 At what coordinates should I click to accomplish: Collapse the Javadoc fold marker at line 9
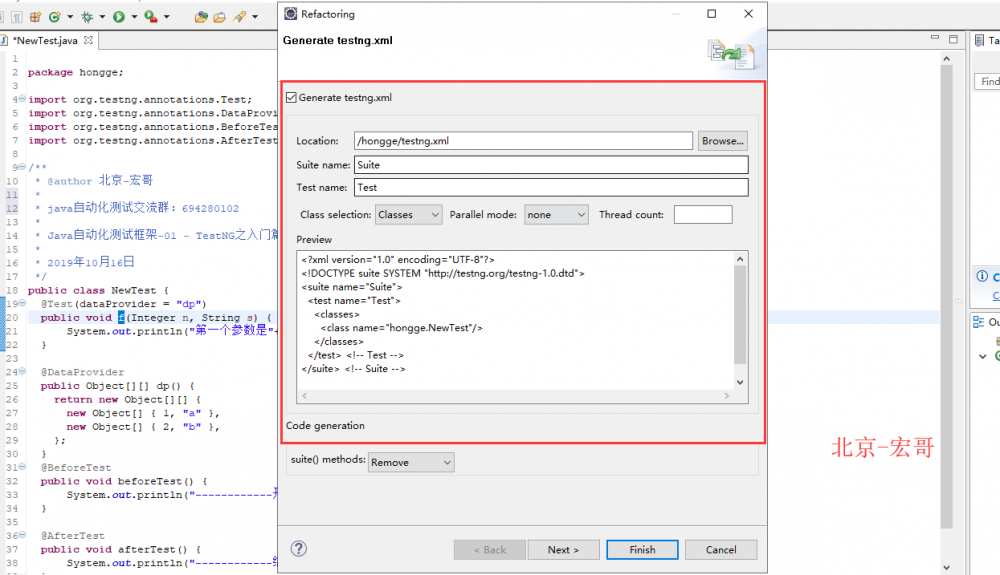(22, 167)
